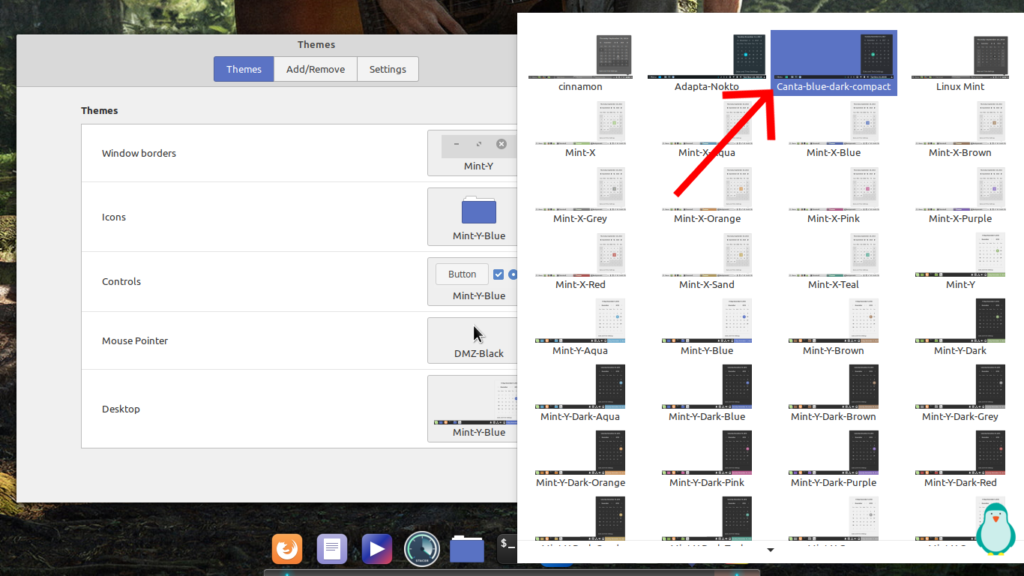Viewport: 1024px width, 576px height.
Task: Toggle the checkbox in Controls preview
Action: tap(498, 274)
